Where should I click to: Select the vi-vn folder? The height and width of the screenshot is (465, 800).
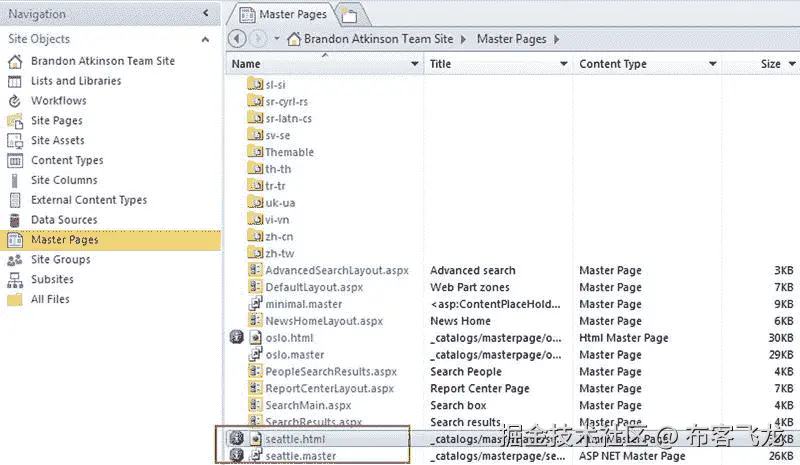(277, 219)
